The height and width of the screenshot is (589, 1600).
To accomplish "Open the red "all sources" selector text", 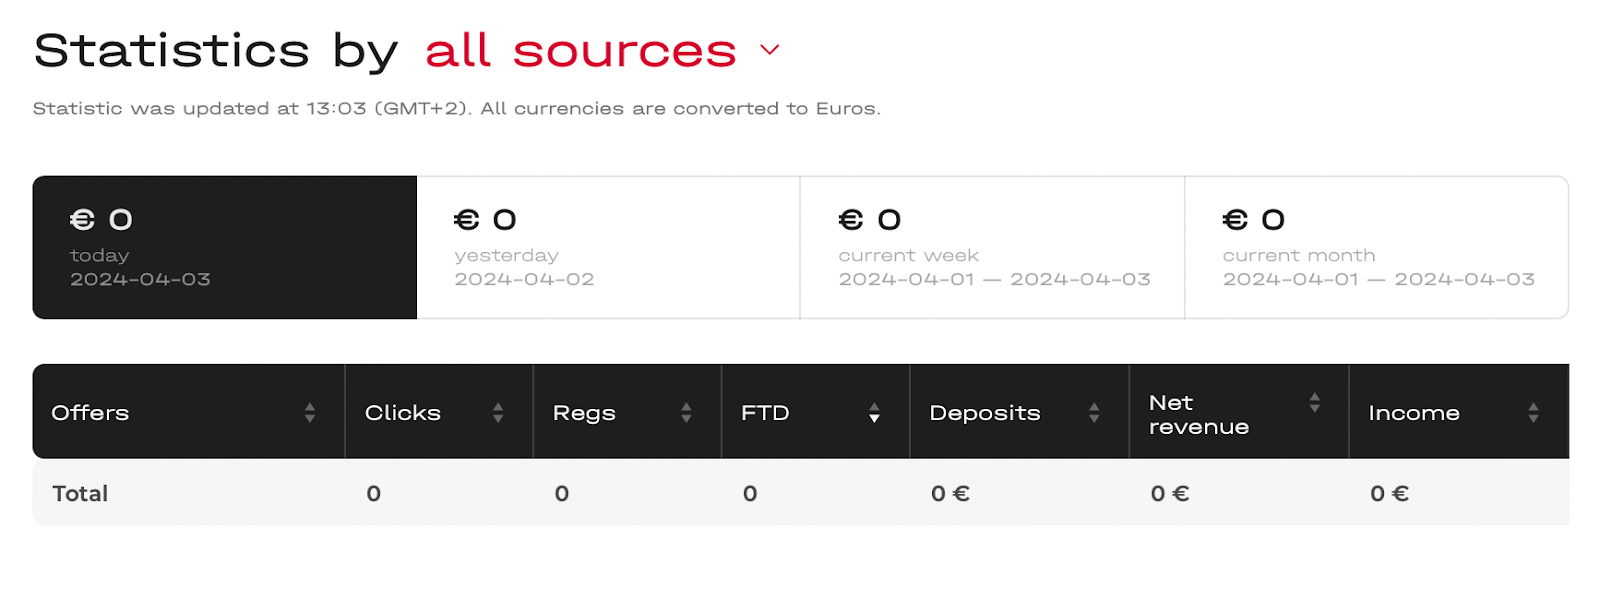I will [580, 50].
